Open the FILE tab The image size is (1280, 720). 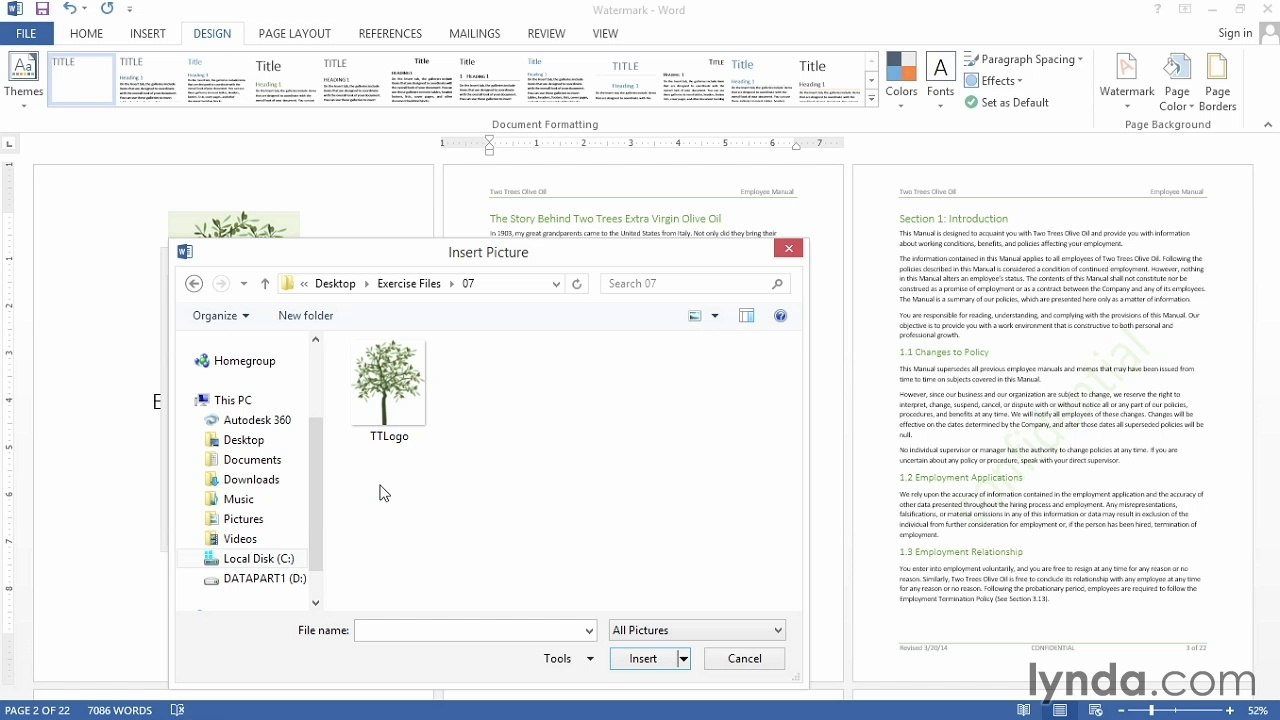pos(26,33)
